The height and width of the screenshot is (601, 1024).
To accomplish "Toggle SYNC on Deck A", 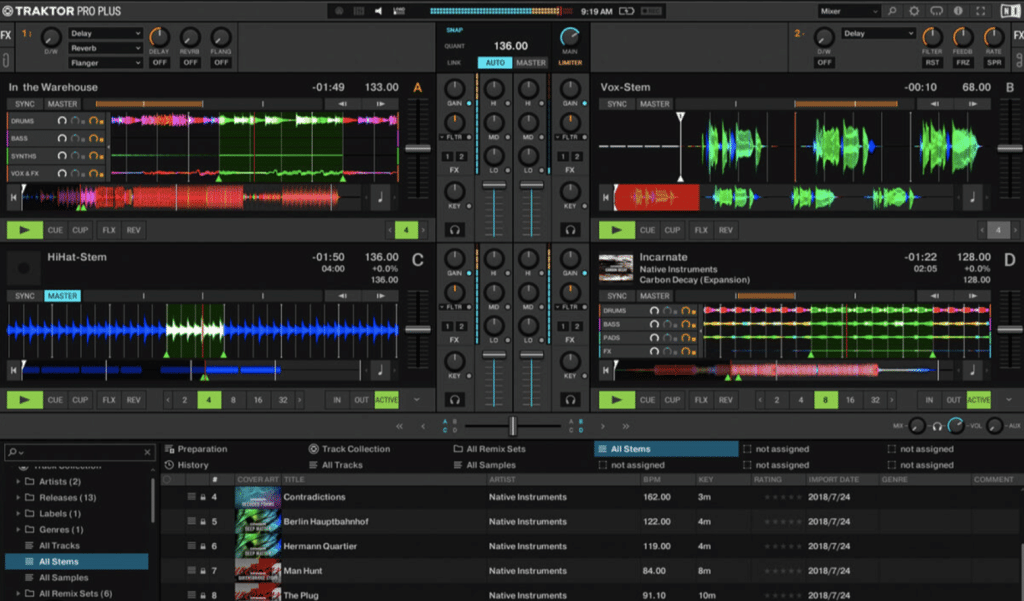I will click(25, 104).
